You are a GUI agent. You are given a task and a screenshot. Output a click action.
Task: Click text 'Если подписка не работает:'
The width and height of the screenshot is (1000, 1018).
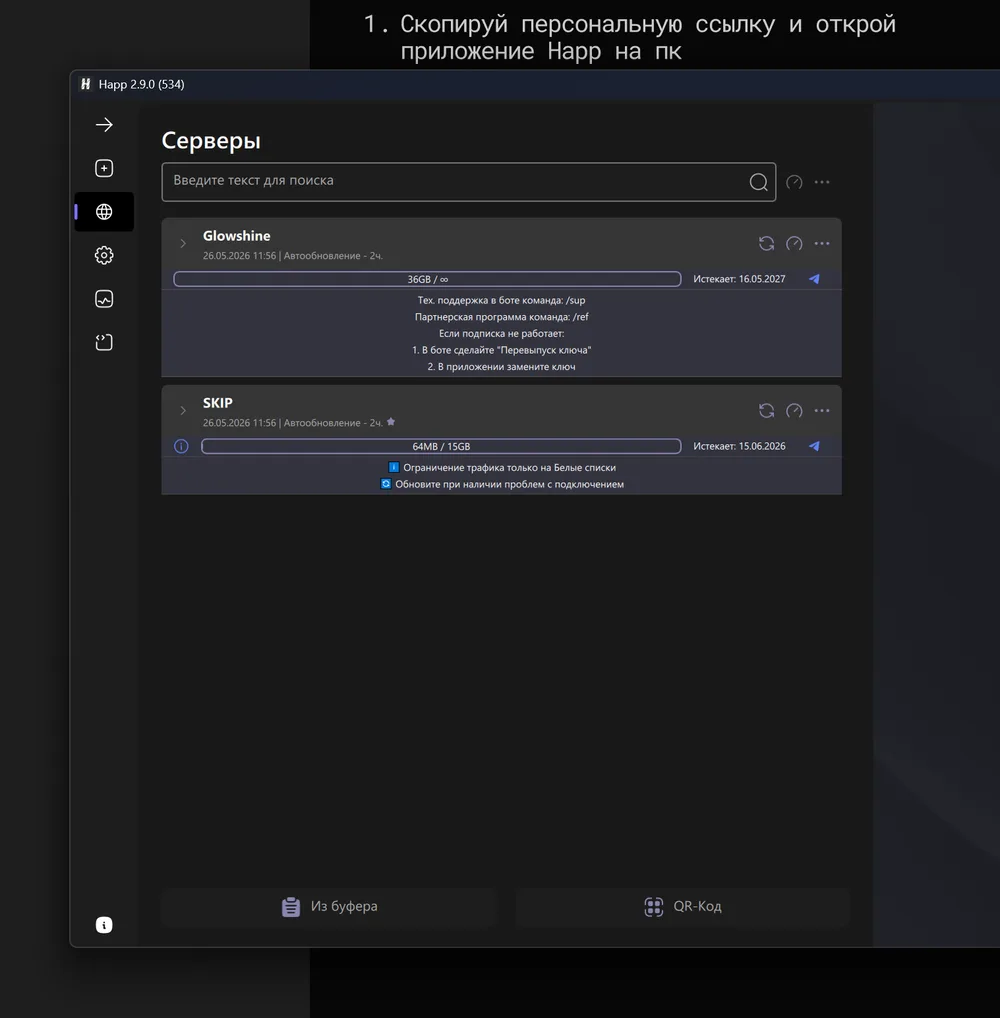tap(501, 334)
